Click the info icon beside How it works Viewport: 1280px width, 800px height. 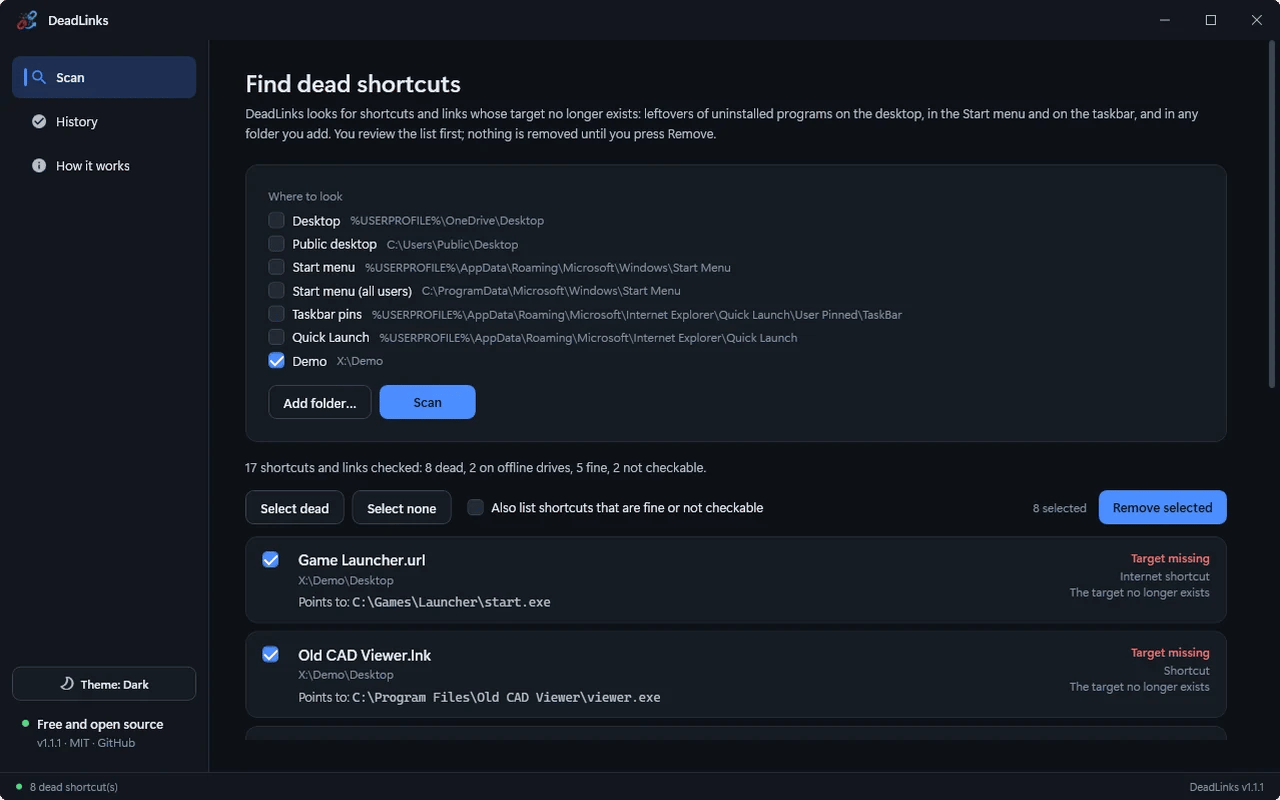click(39, 165)
